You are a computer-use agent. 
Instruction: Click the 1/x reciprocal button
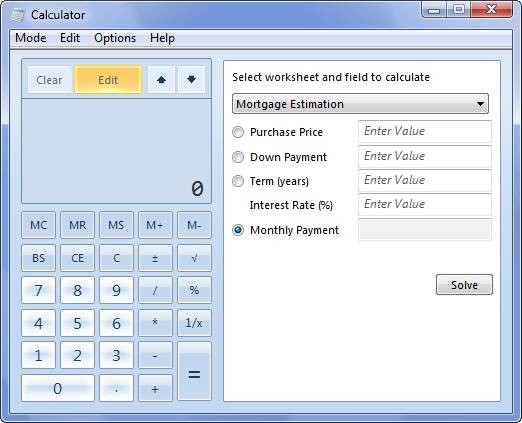pyautogui.click(x=194, y=323)
